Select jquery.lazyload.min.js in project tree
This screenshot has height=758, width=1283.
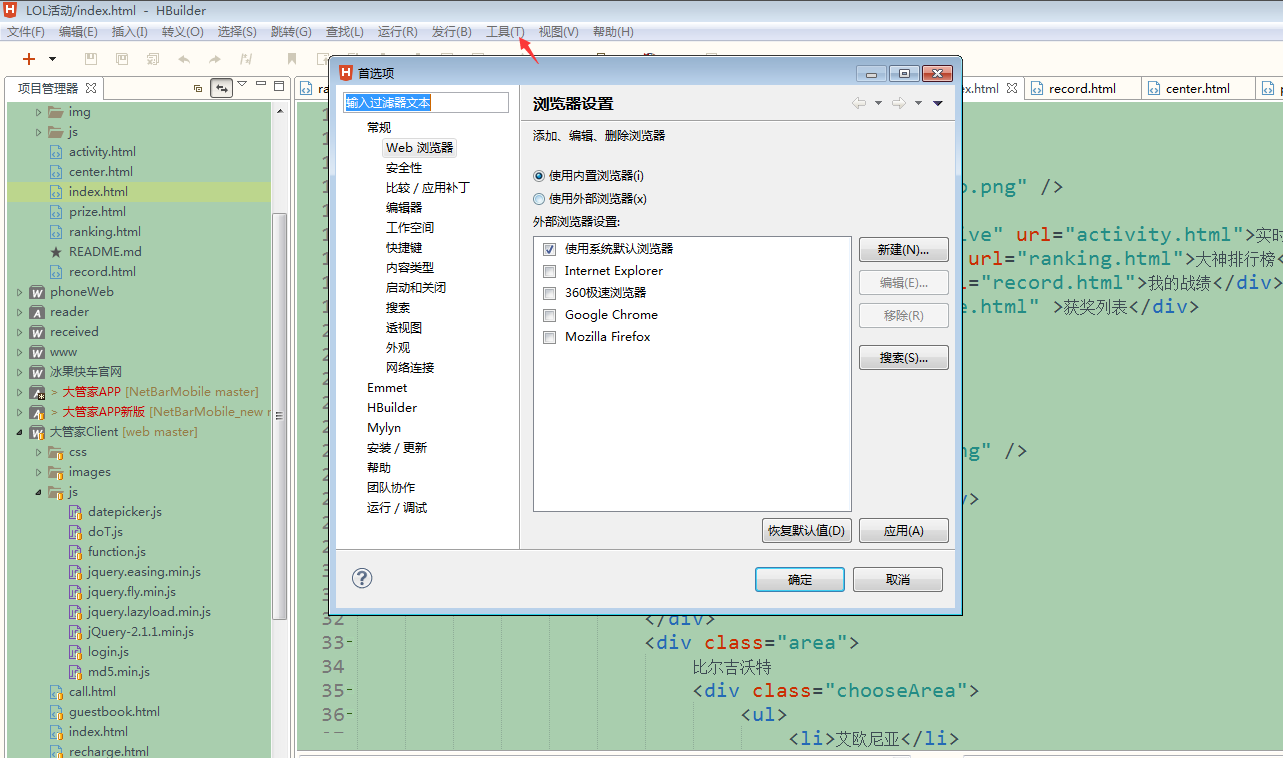click(148, 612)
